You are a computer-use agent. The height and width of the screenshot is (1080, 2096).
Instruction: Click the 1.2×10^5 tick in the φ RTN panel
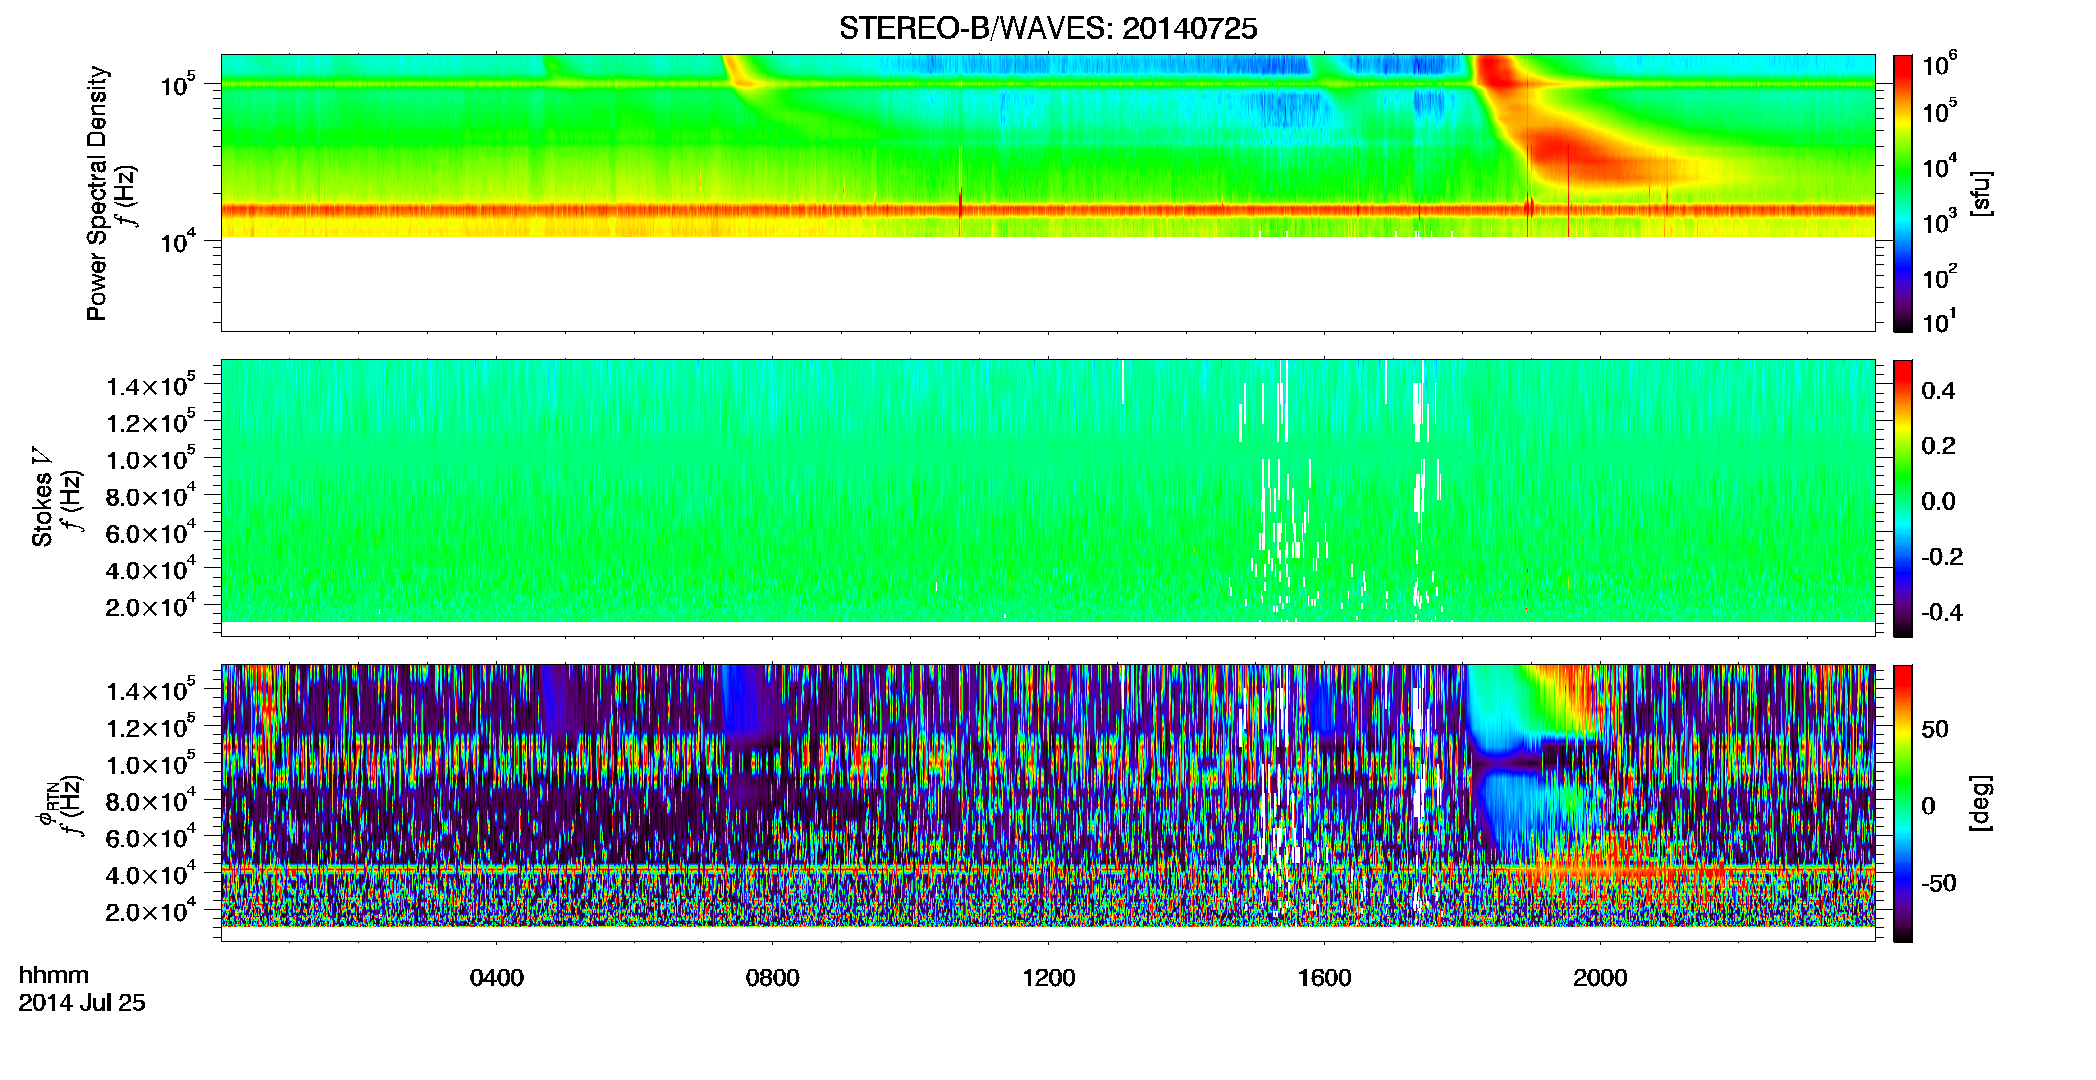click(152, 727)
